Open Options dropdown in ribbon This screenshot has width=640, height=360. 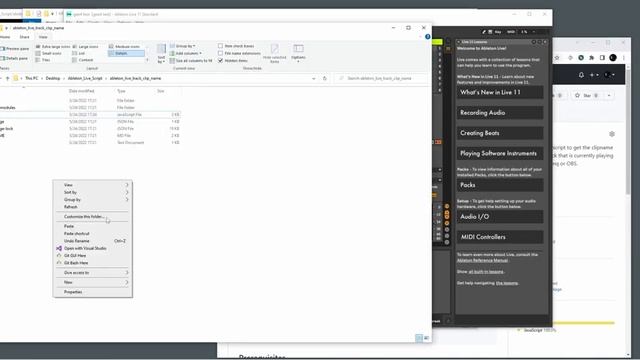[x=298, y=53]
